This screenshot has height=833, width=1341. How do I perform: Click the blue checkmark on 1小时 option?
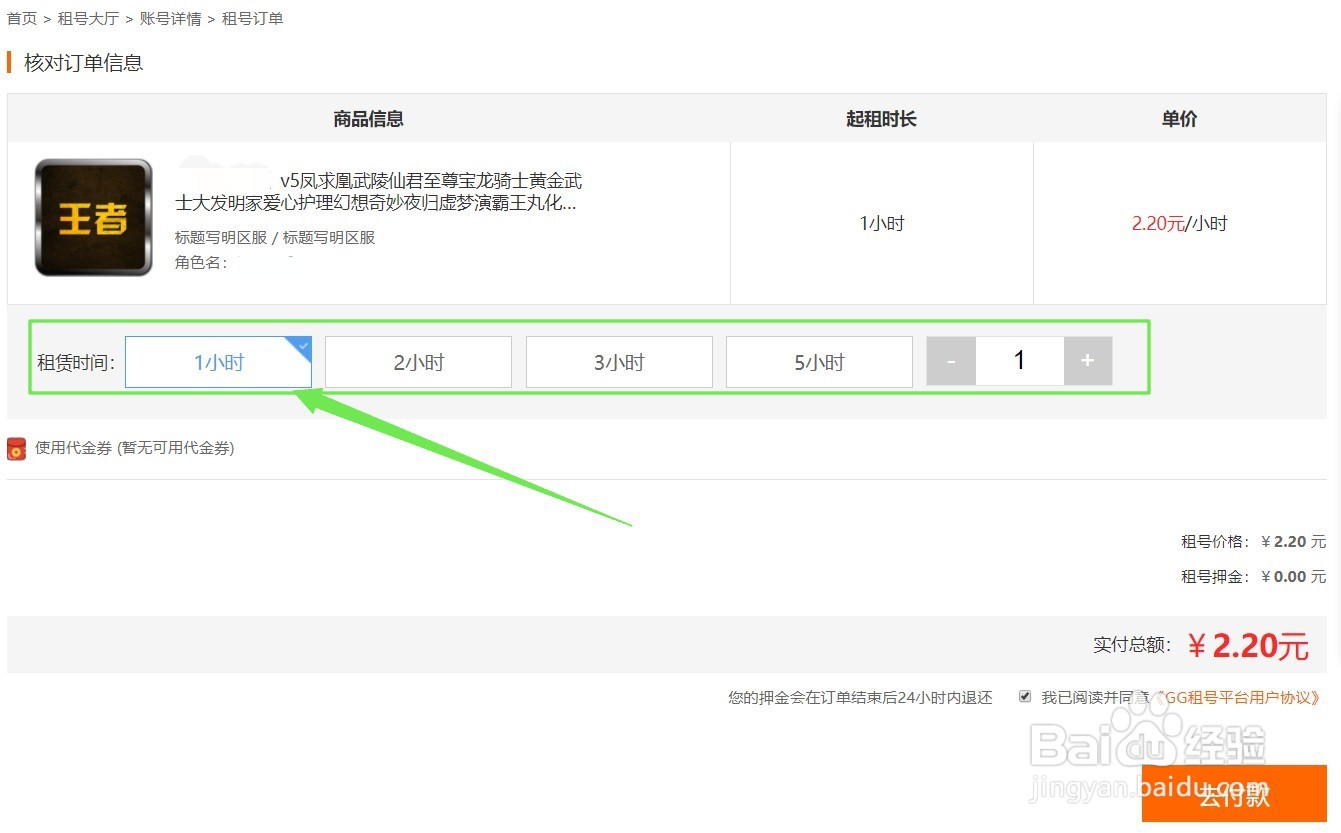[x=303, y=344]
